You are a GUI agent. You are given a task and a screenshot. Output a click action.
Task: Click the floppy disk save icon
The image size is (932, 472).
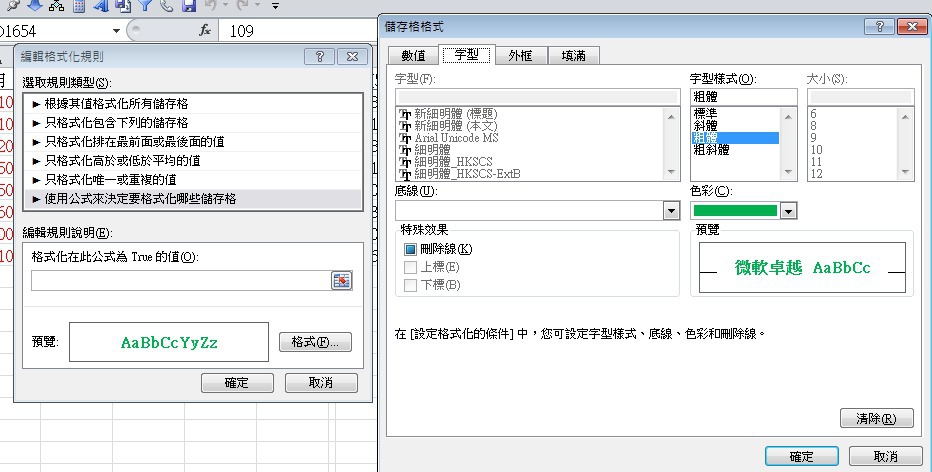tap(189, 5)
